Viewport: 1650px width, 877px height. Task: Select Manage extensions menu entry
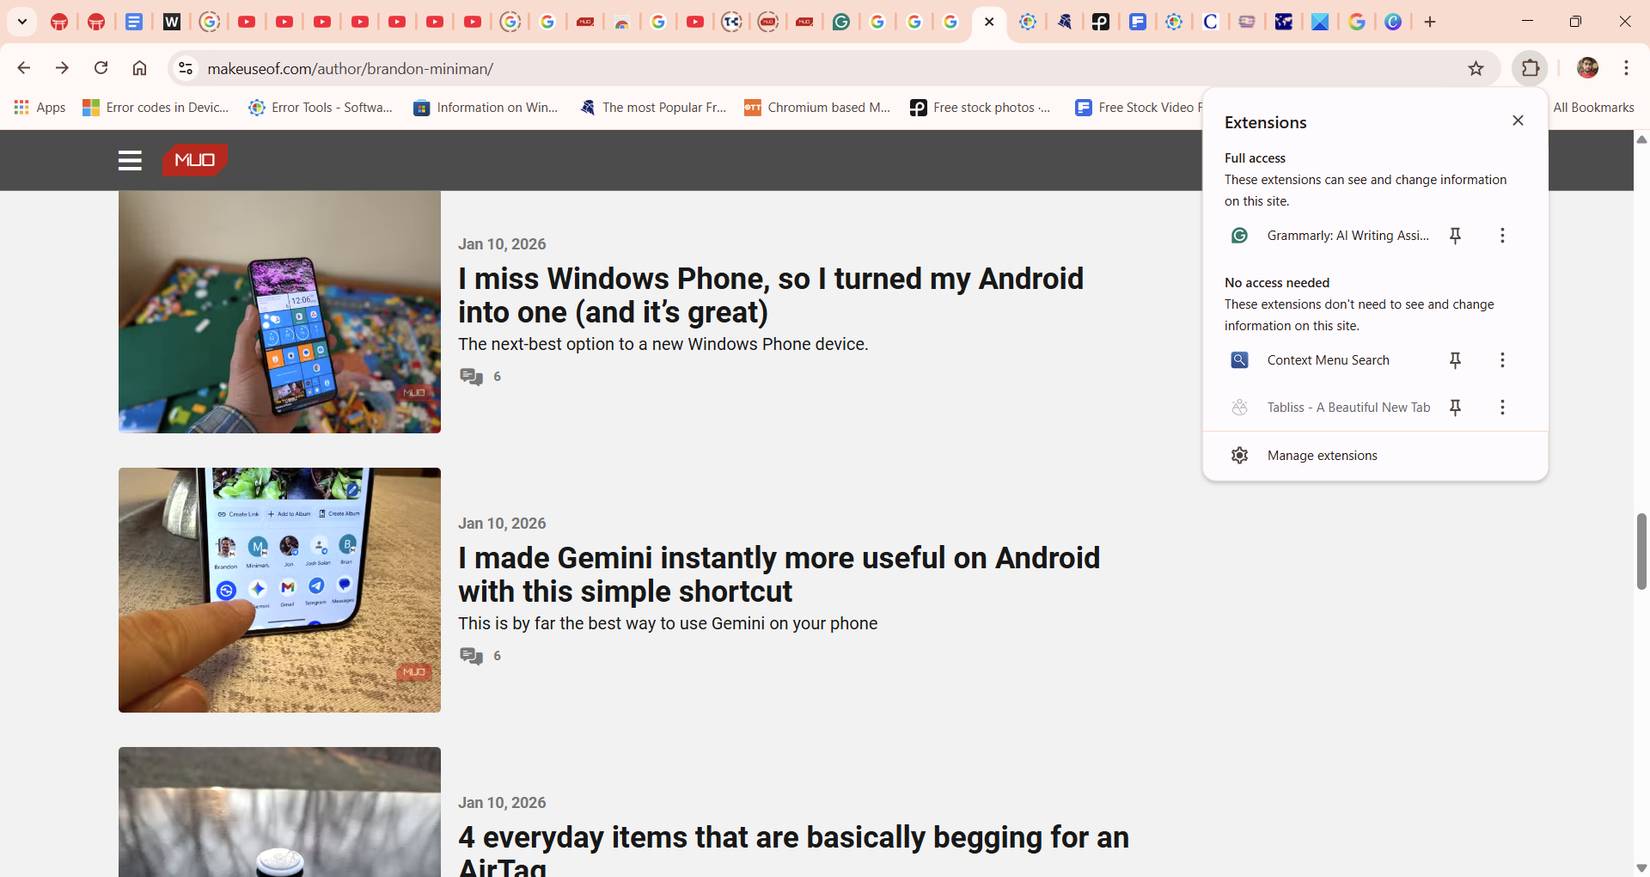pos(1321,456)
